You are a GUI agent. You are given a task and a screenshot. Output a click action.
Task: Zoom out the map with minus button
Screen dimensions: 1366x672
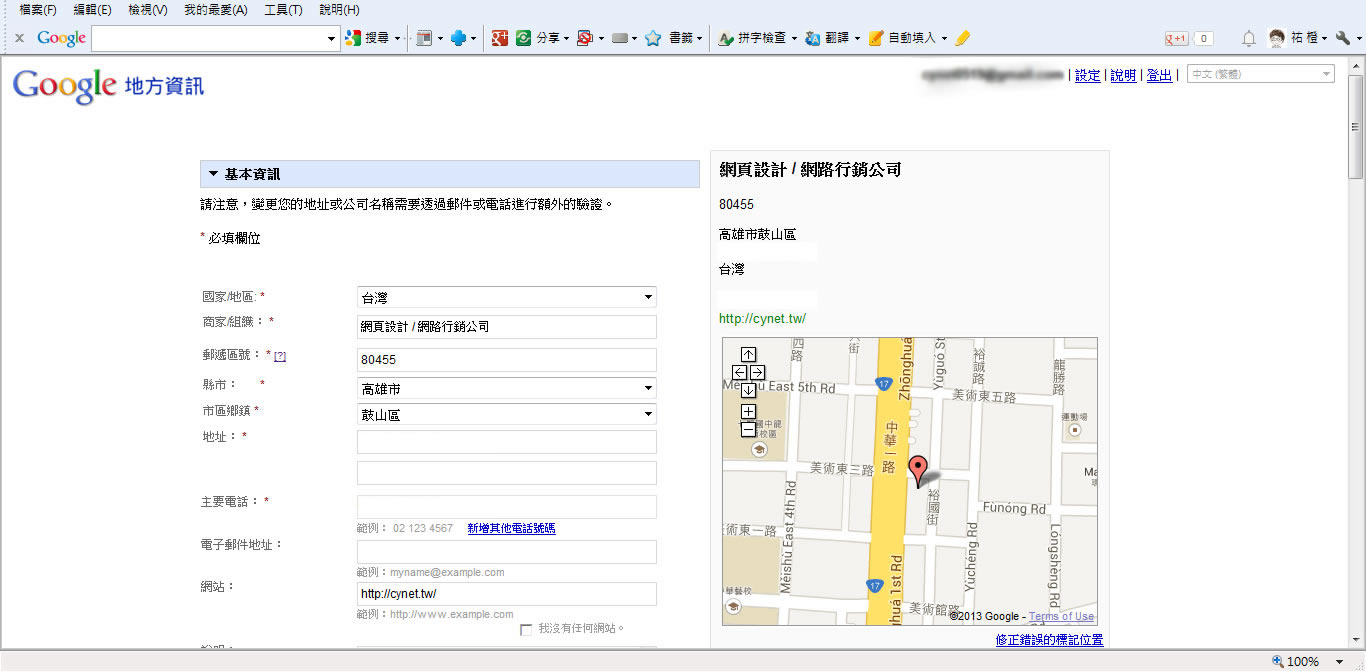[x=748, y=430]
